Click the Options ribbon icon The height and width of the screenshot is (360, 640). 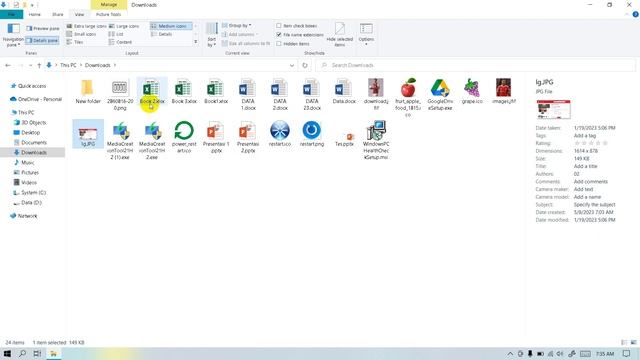(366, 33)
